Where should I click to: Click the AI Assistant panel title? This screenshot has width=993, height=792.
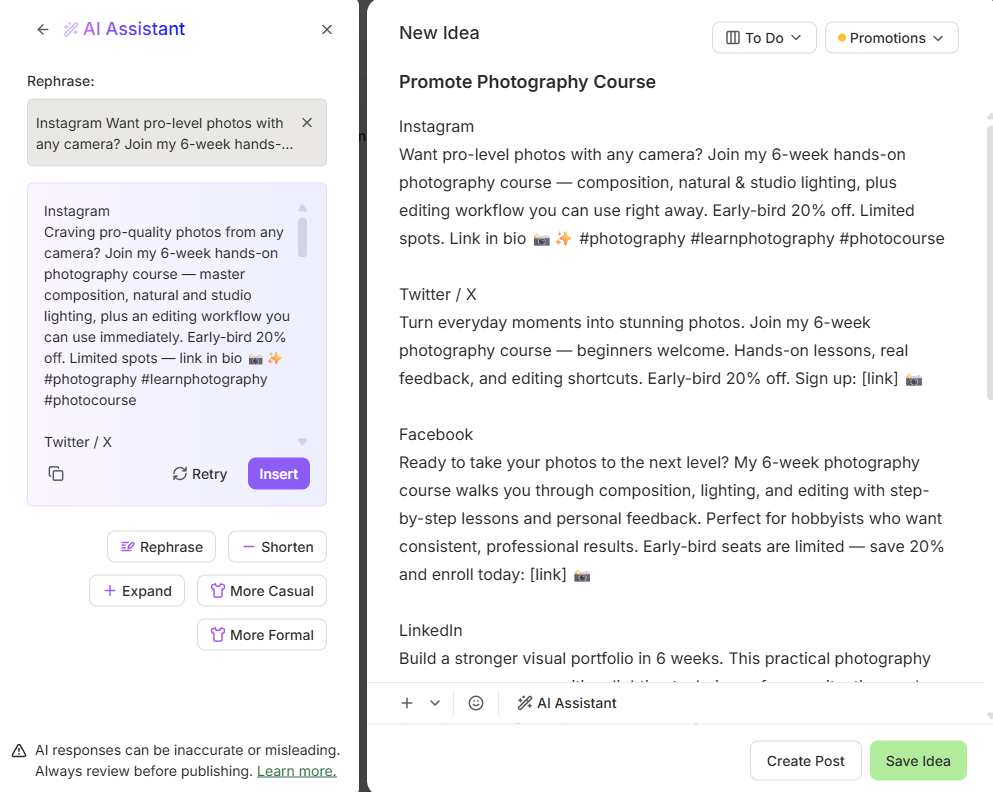tap(134, 29)
